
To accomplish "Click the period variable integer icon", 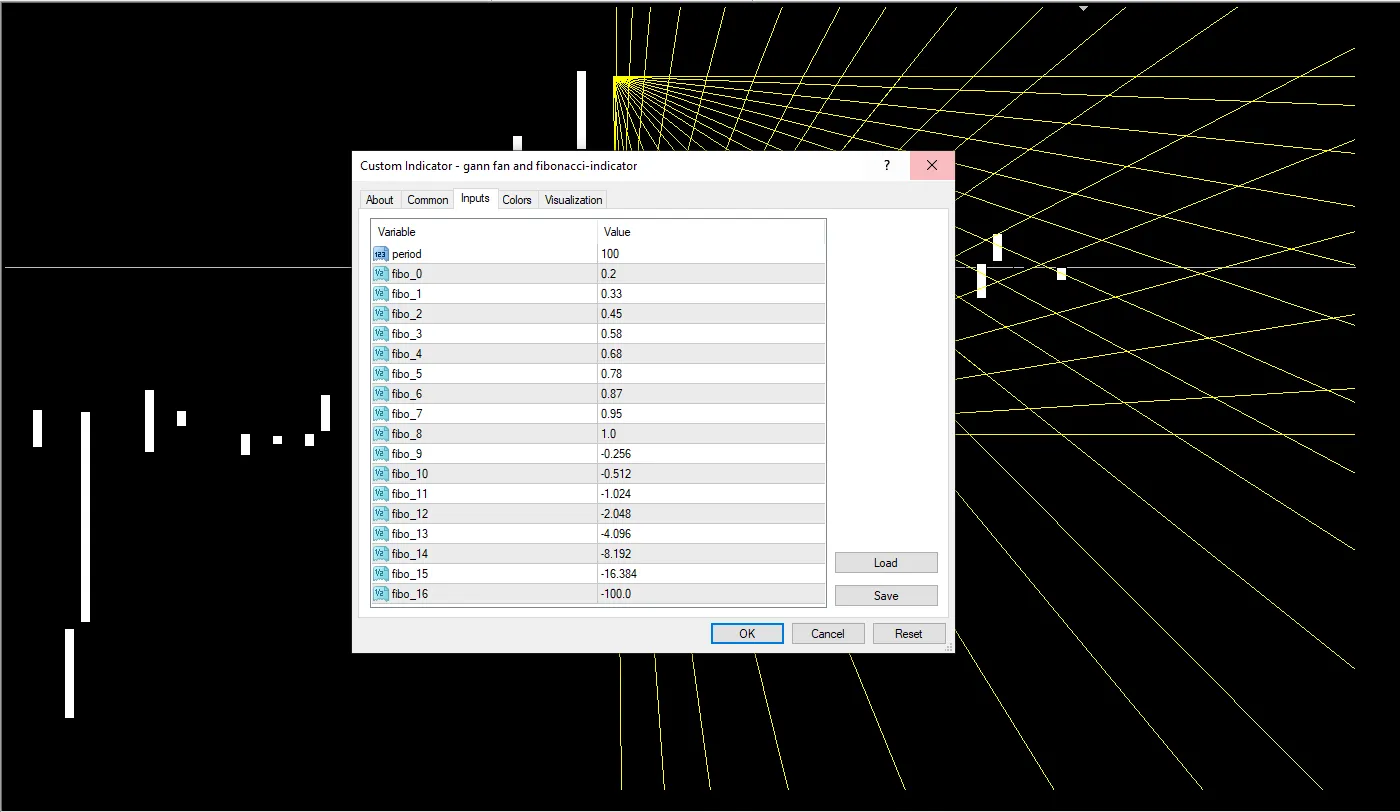I will pos(380,254).
